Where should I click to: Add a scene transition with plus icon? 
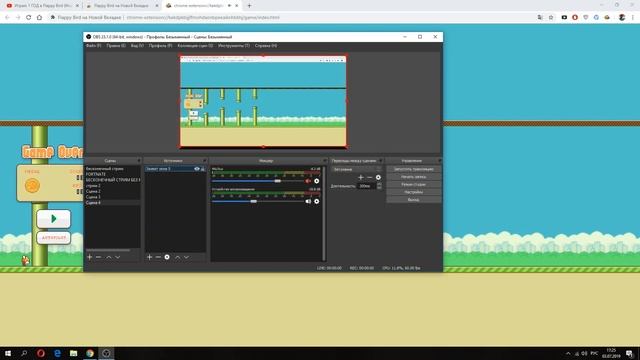(360, 178)
